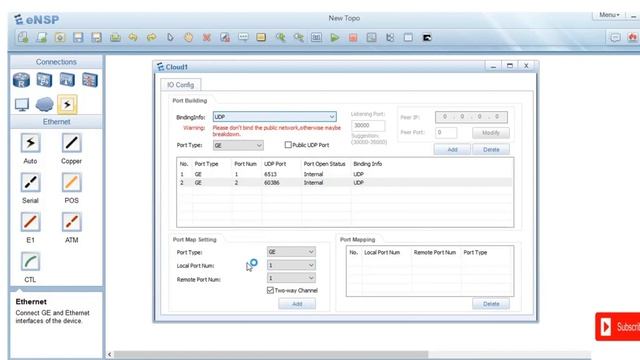
Task: Choose the POS connection cable
Action: coord(71,182)
